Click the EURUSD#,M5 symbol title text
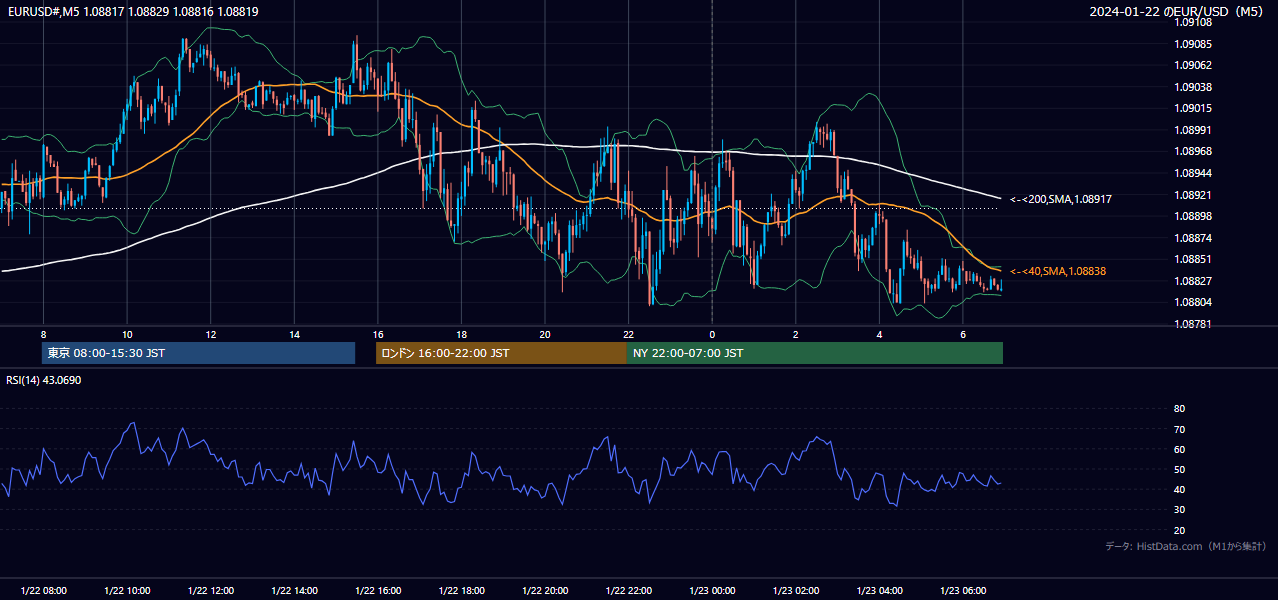1278x600 pixels. click(x=44, y=11)
